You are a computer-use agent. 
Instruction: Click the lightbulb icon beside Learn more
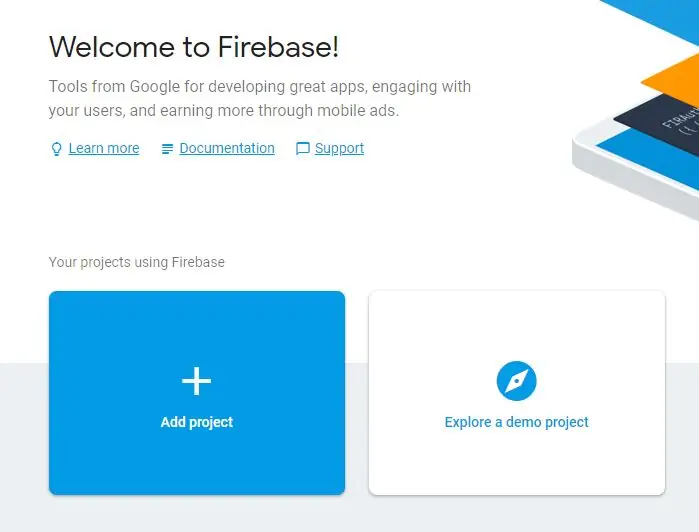(x=56, y=149)
